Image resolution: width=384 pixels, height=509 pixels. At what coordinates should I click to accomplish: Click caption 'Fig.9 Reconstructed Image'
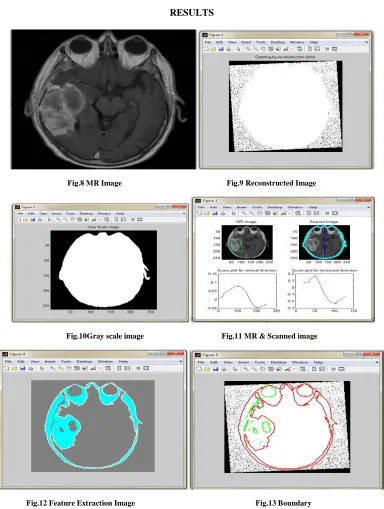point(271,183)
